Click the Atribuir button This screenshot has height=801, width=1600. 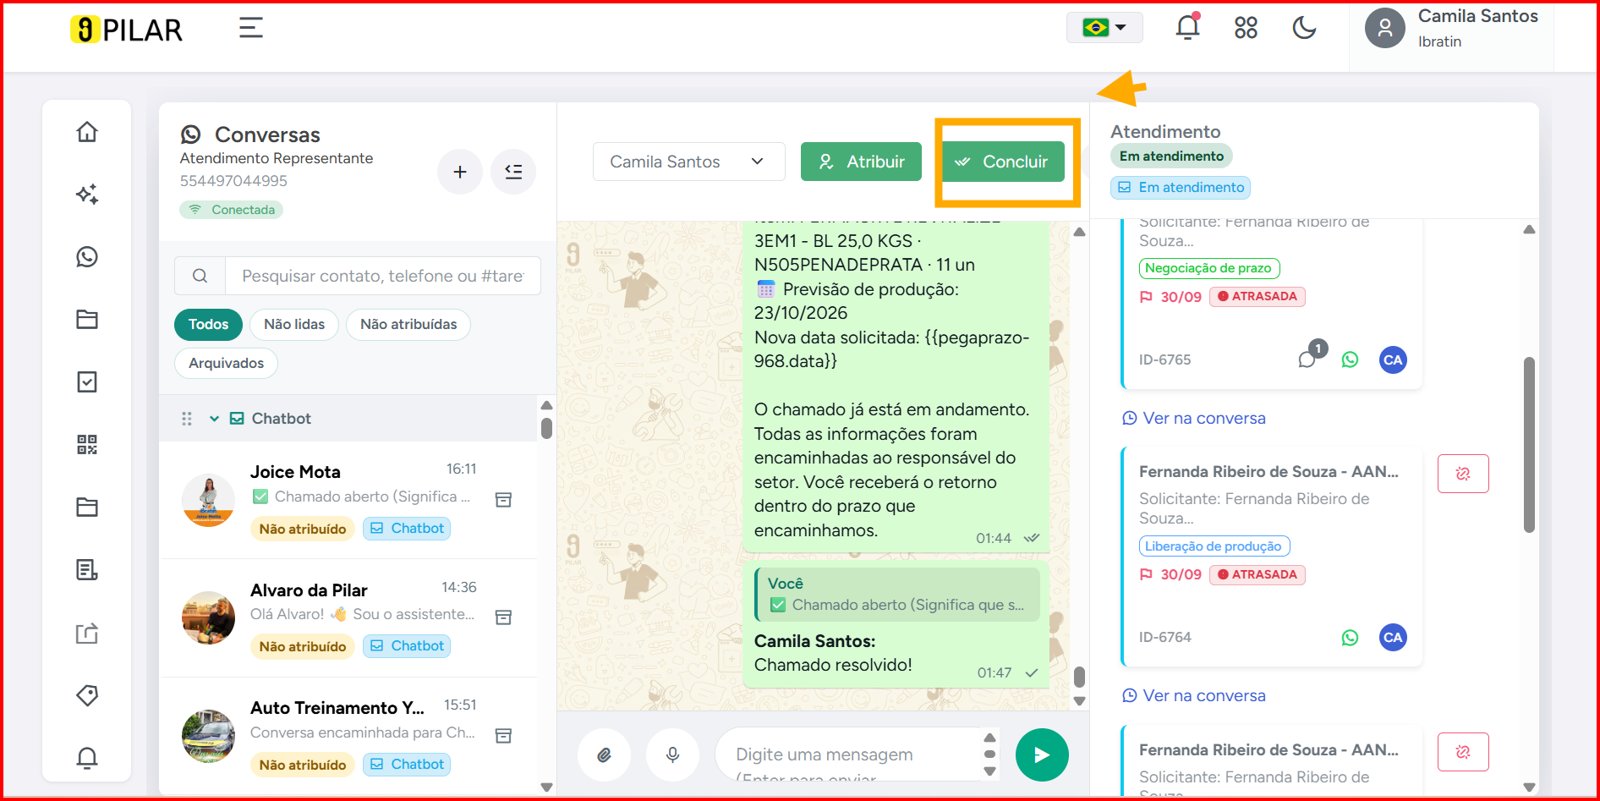(x=861, y=162)
